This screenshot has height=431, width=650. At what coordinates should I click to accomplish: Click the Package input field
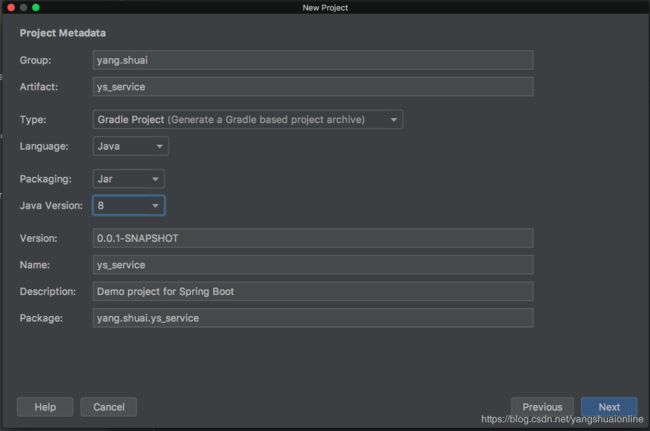pyautogui.click(x=313, y=318)
